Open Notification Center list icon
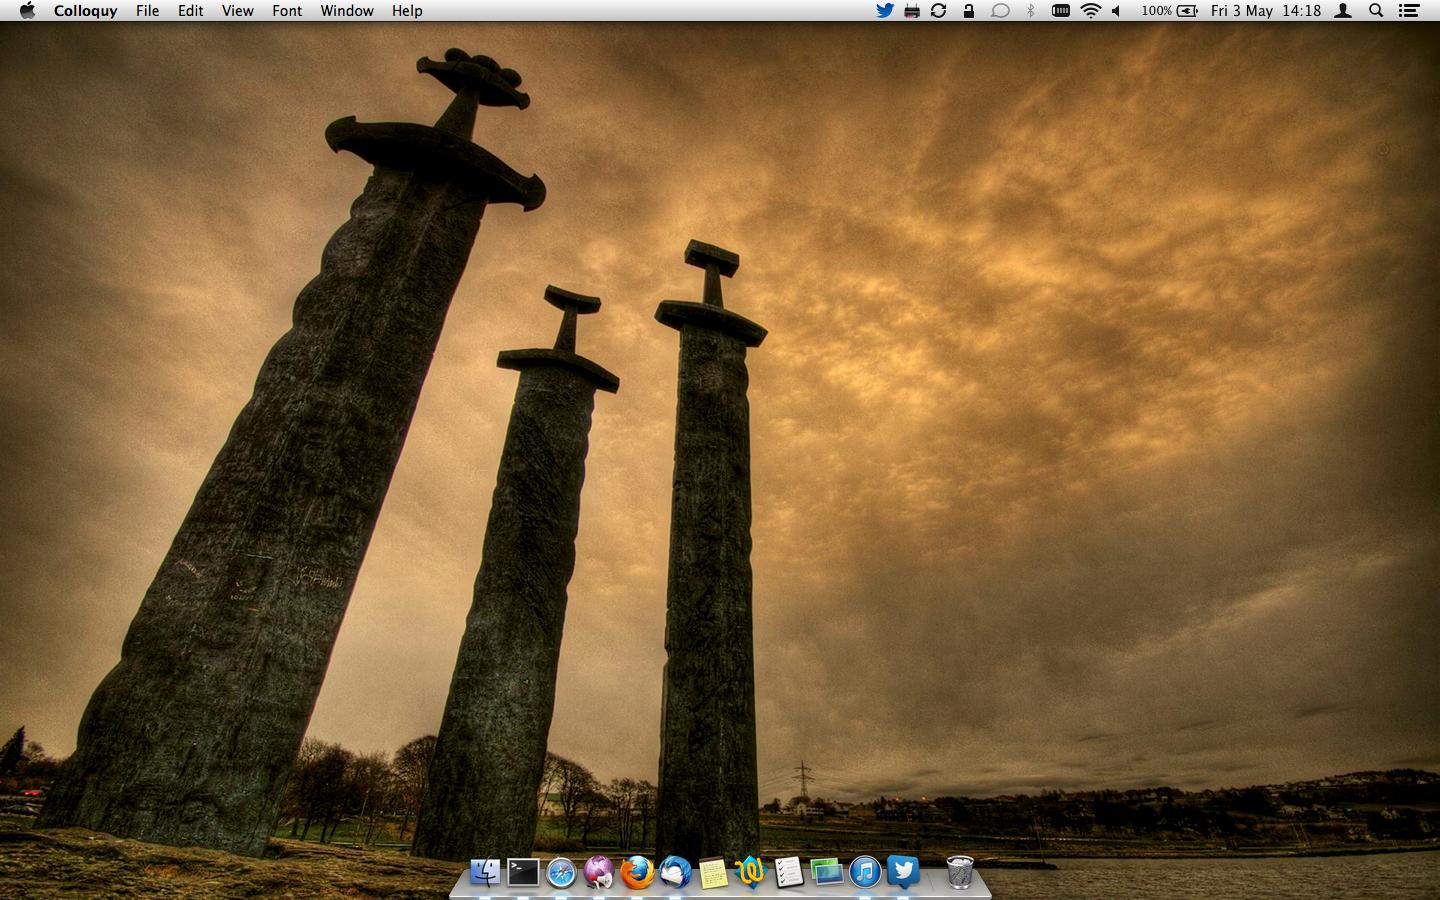 tap(1409, 11)
